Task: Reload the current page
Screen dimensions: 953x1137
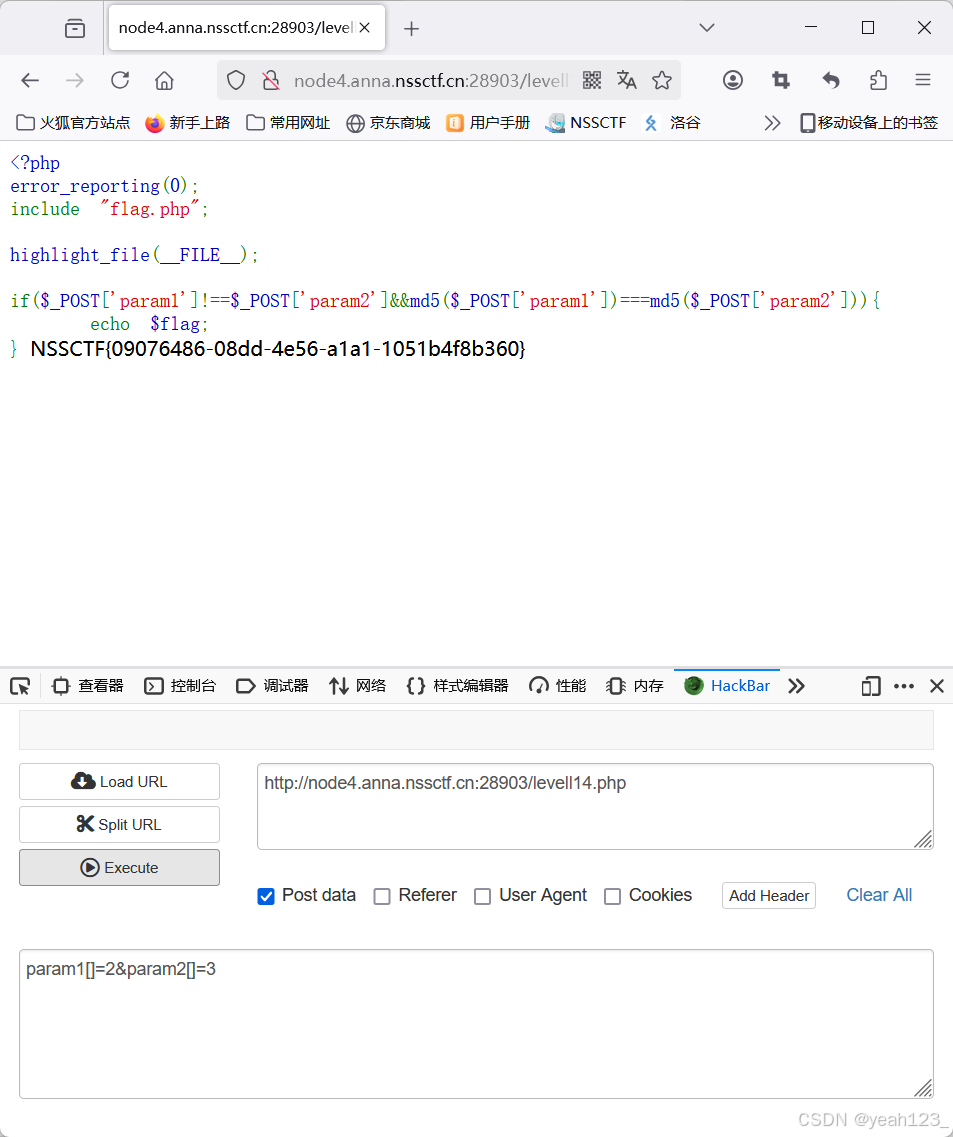Action: pyautogui.click(x=120, y=80)
